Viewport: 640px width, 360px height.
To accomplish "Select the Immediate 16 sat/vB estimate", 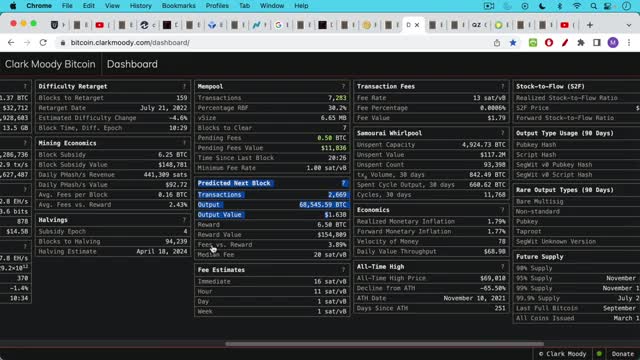I will click(330, 281).
